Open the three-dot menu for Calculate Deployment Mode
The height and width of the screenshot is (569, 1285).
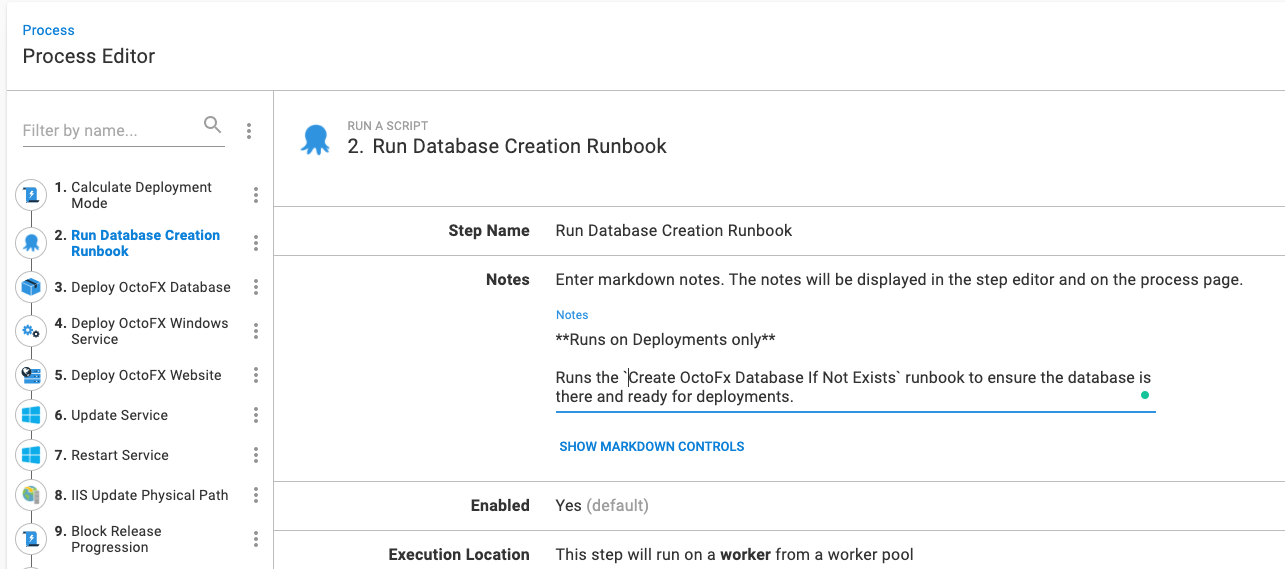[256, 195]
